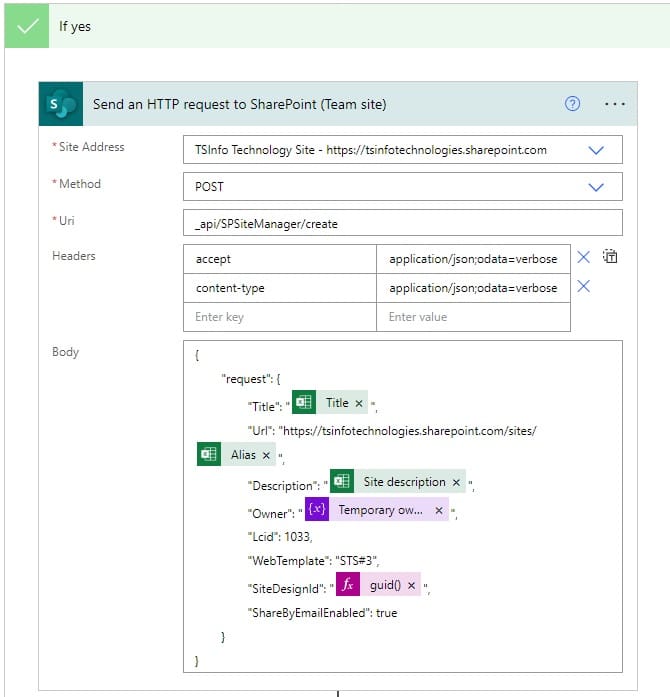This screenshot has height=697, width=670.
Task: Collapse the Send an HTTP request action title
Action: (x=239, y=104)
